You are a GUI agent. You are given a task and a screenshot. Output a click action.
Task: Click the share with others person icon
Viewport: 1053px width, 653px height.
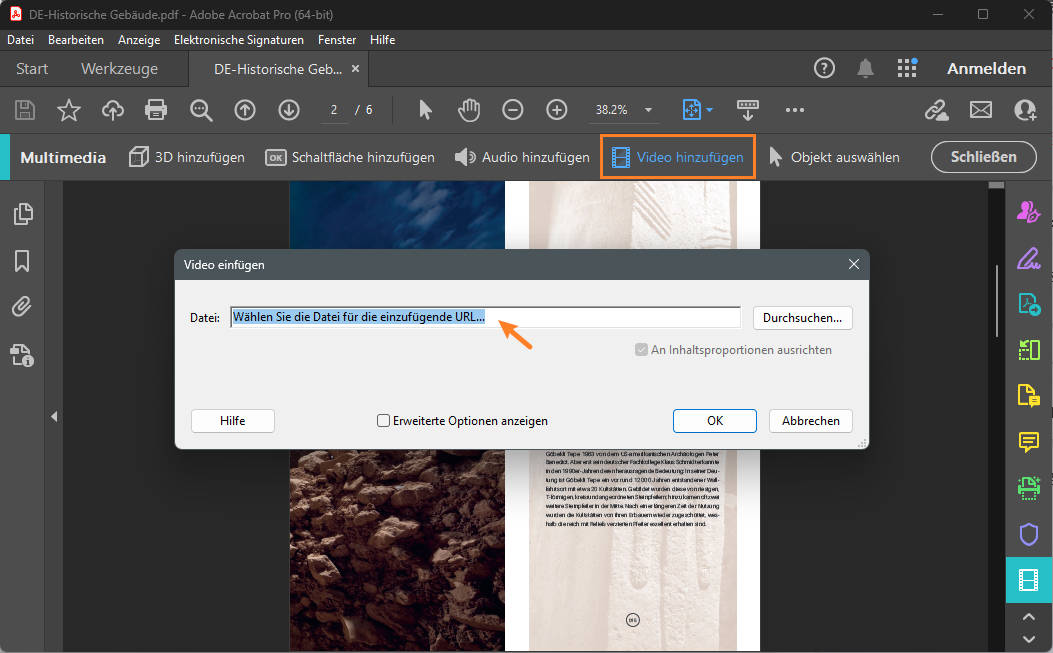(1025, 110)
